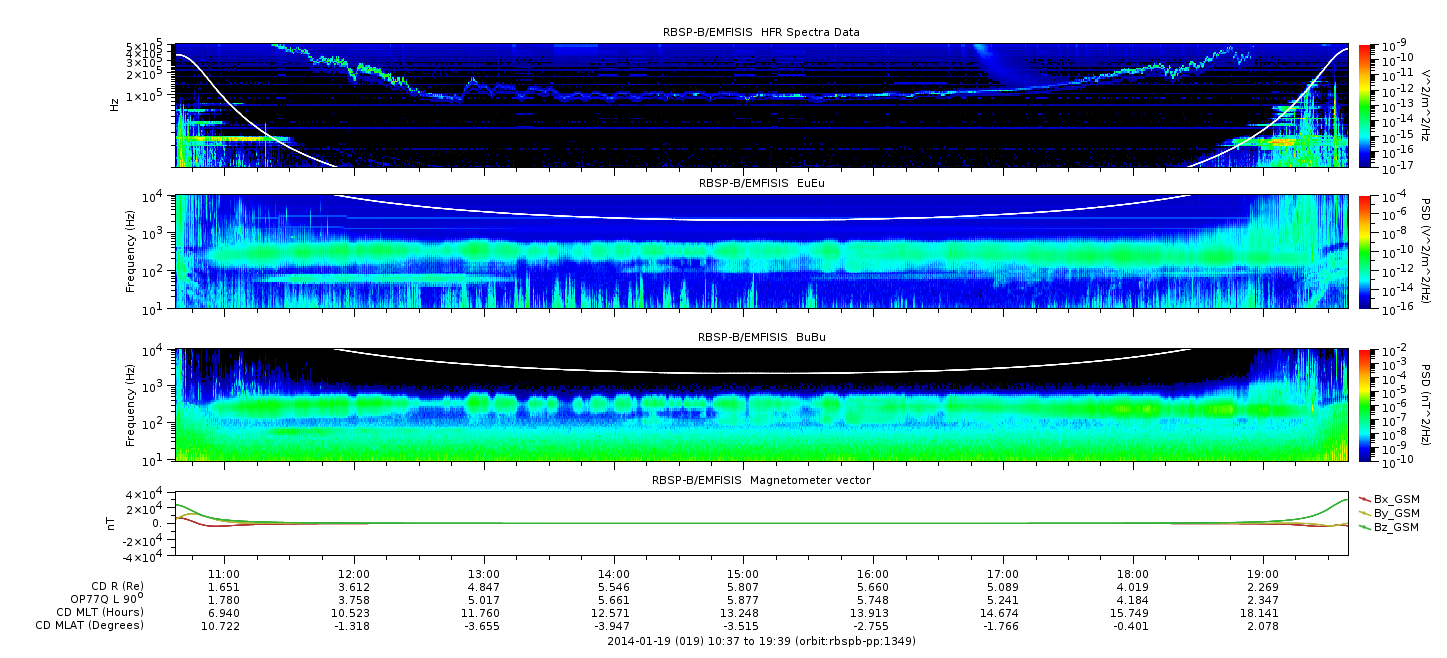This screenshot has width=1447, height=658.
Task: Click the RBSP-B/EMFISIS BuBu panel title
Action: (x=761, y=338)
